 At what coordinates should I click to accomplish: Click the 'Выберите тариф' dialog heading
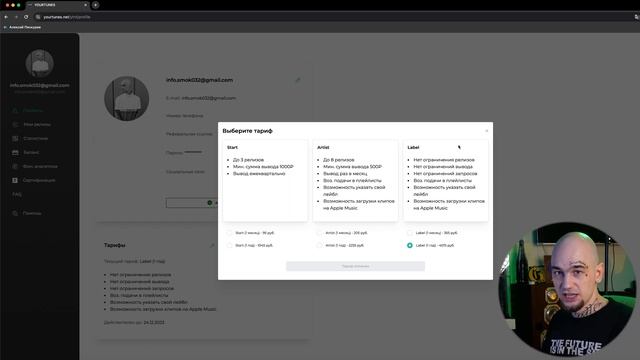(x=247, y=131)
